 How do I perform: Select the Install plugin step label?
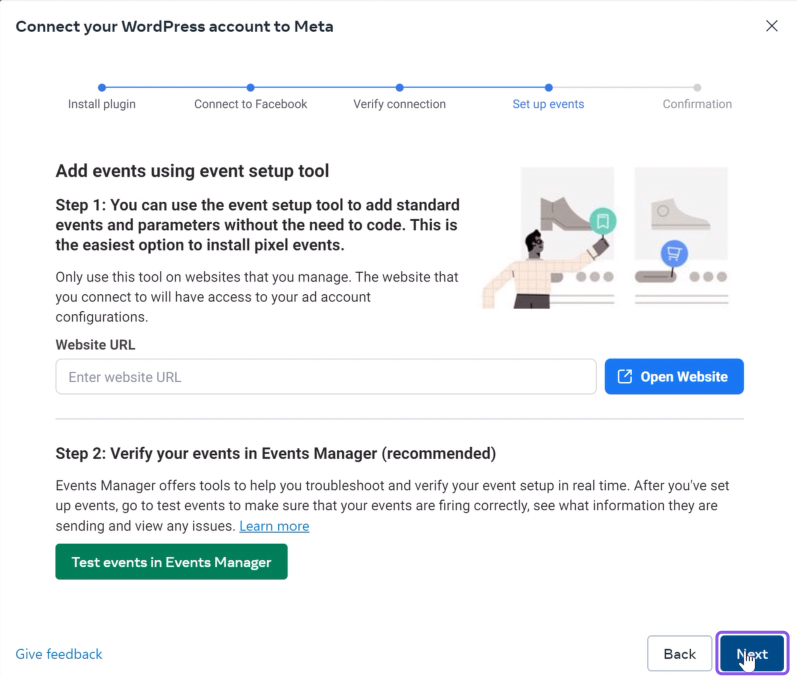102,104
